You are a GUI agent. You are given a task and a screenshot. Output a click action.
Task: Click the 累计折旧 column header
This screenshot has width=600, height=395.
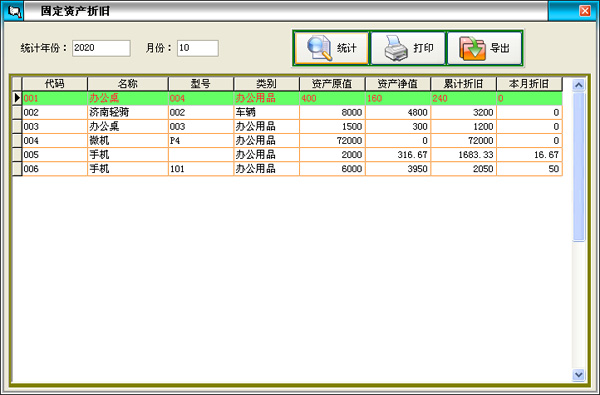463,84
